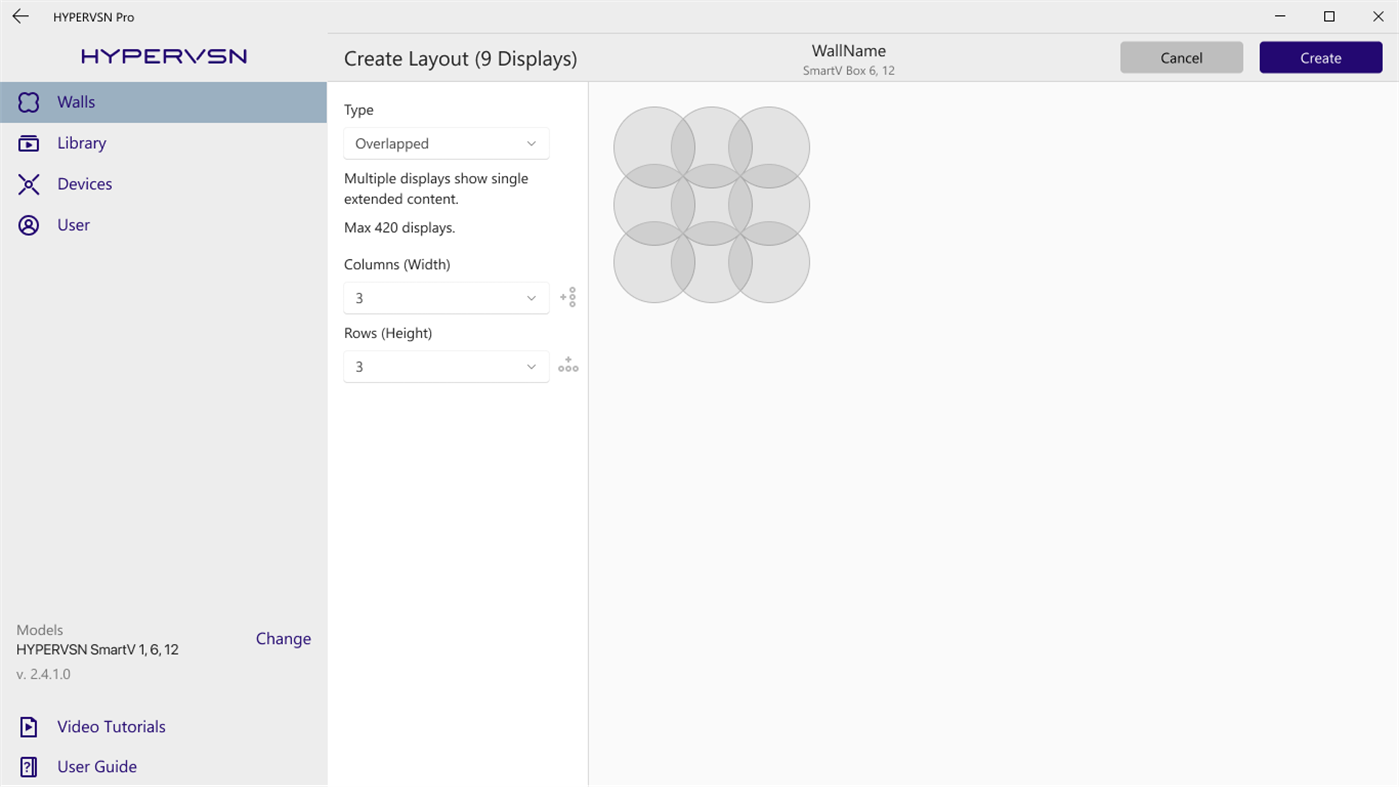The width and height of the screenshot is (1399, 787).
Task: Click the back arrow in the title bar
Action: click(x=20, y=16)
